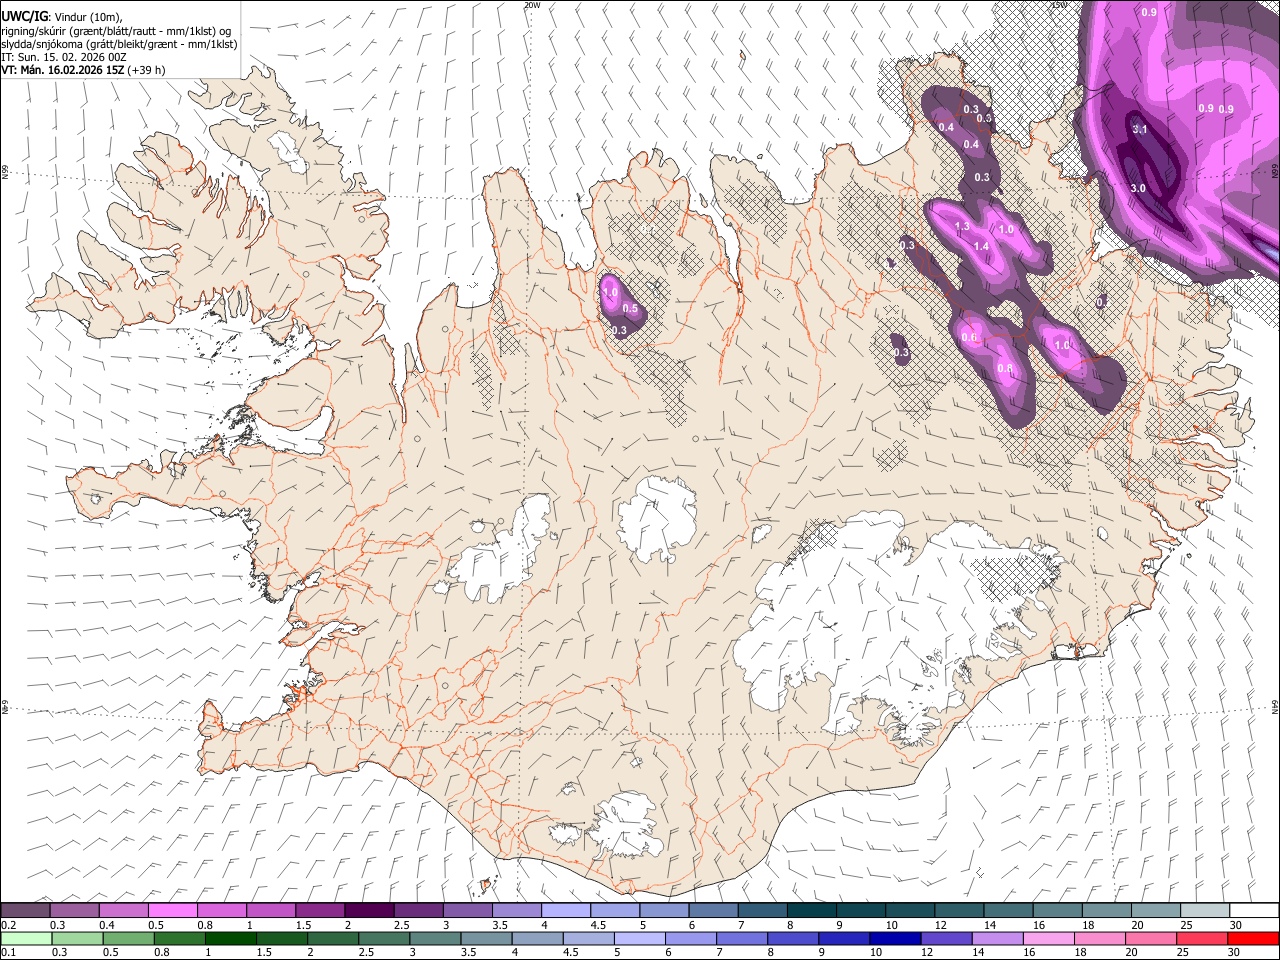
Task: Select the '0.5' value in the northern snow patch
Action: tap(630, 309)
